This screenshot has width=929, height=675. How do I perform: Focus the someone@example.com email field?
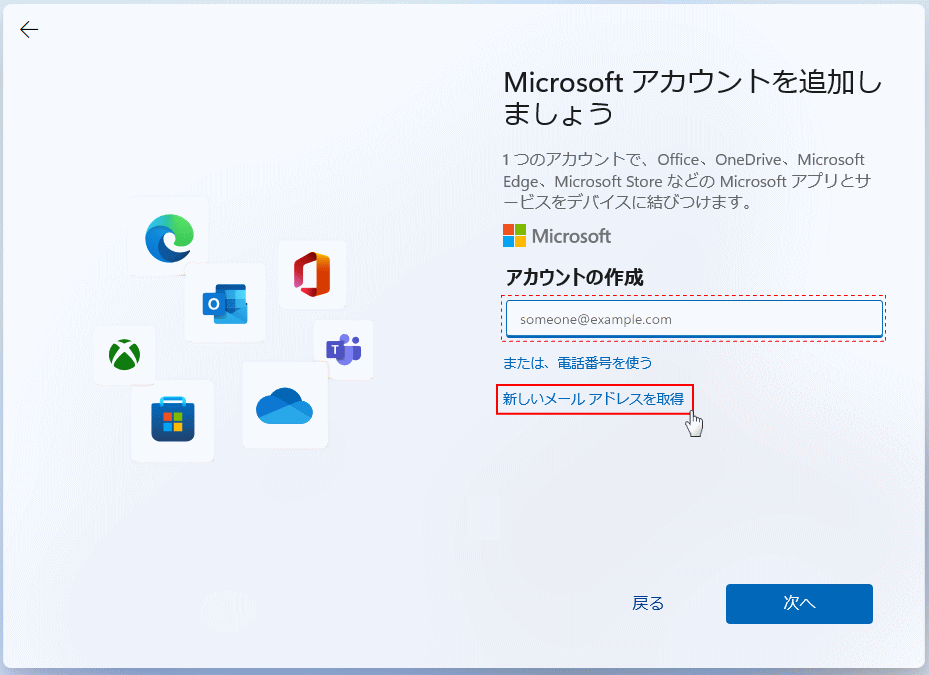tap(694, 320)
